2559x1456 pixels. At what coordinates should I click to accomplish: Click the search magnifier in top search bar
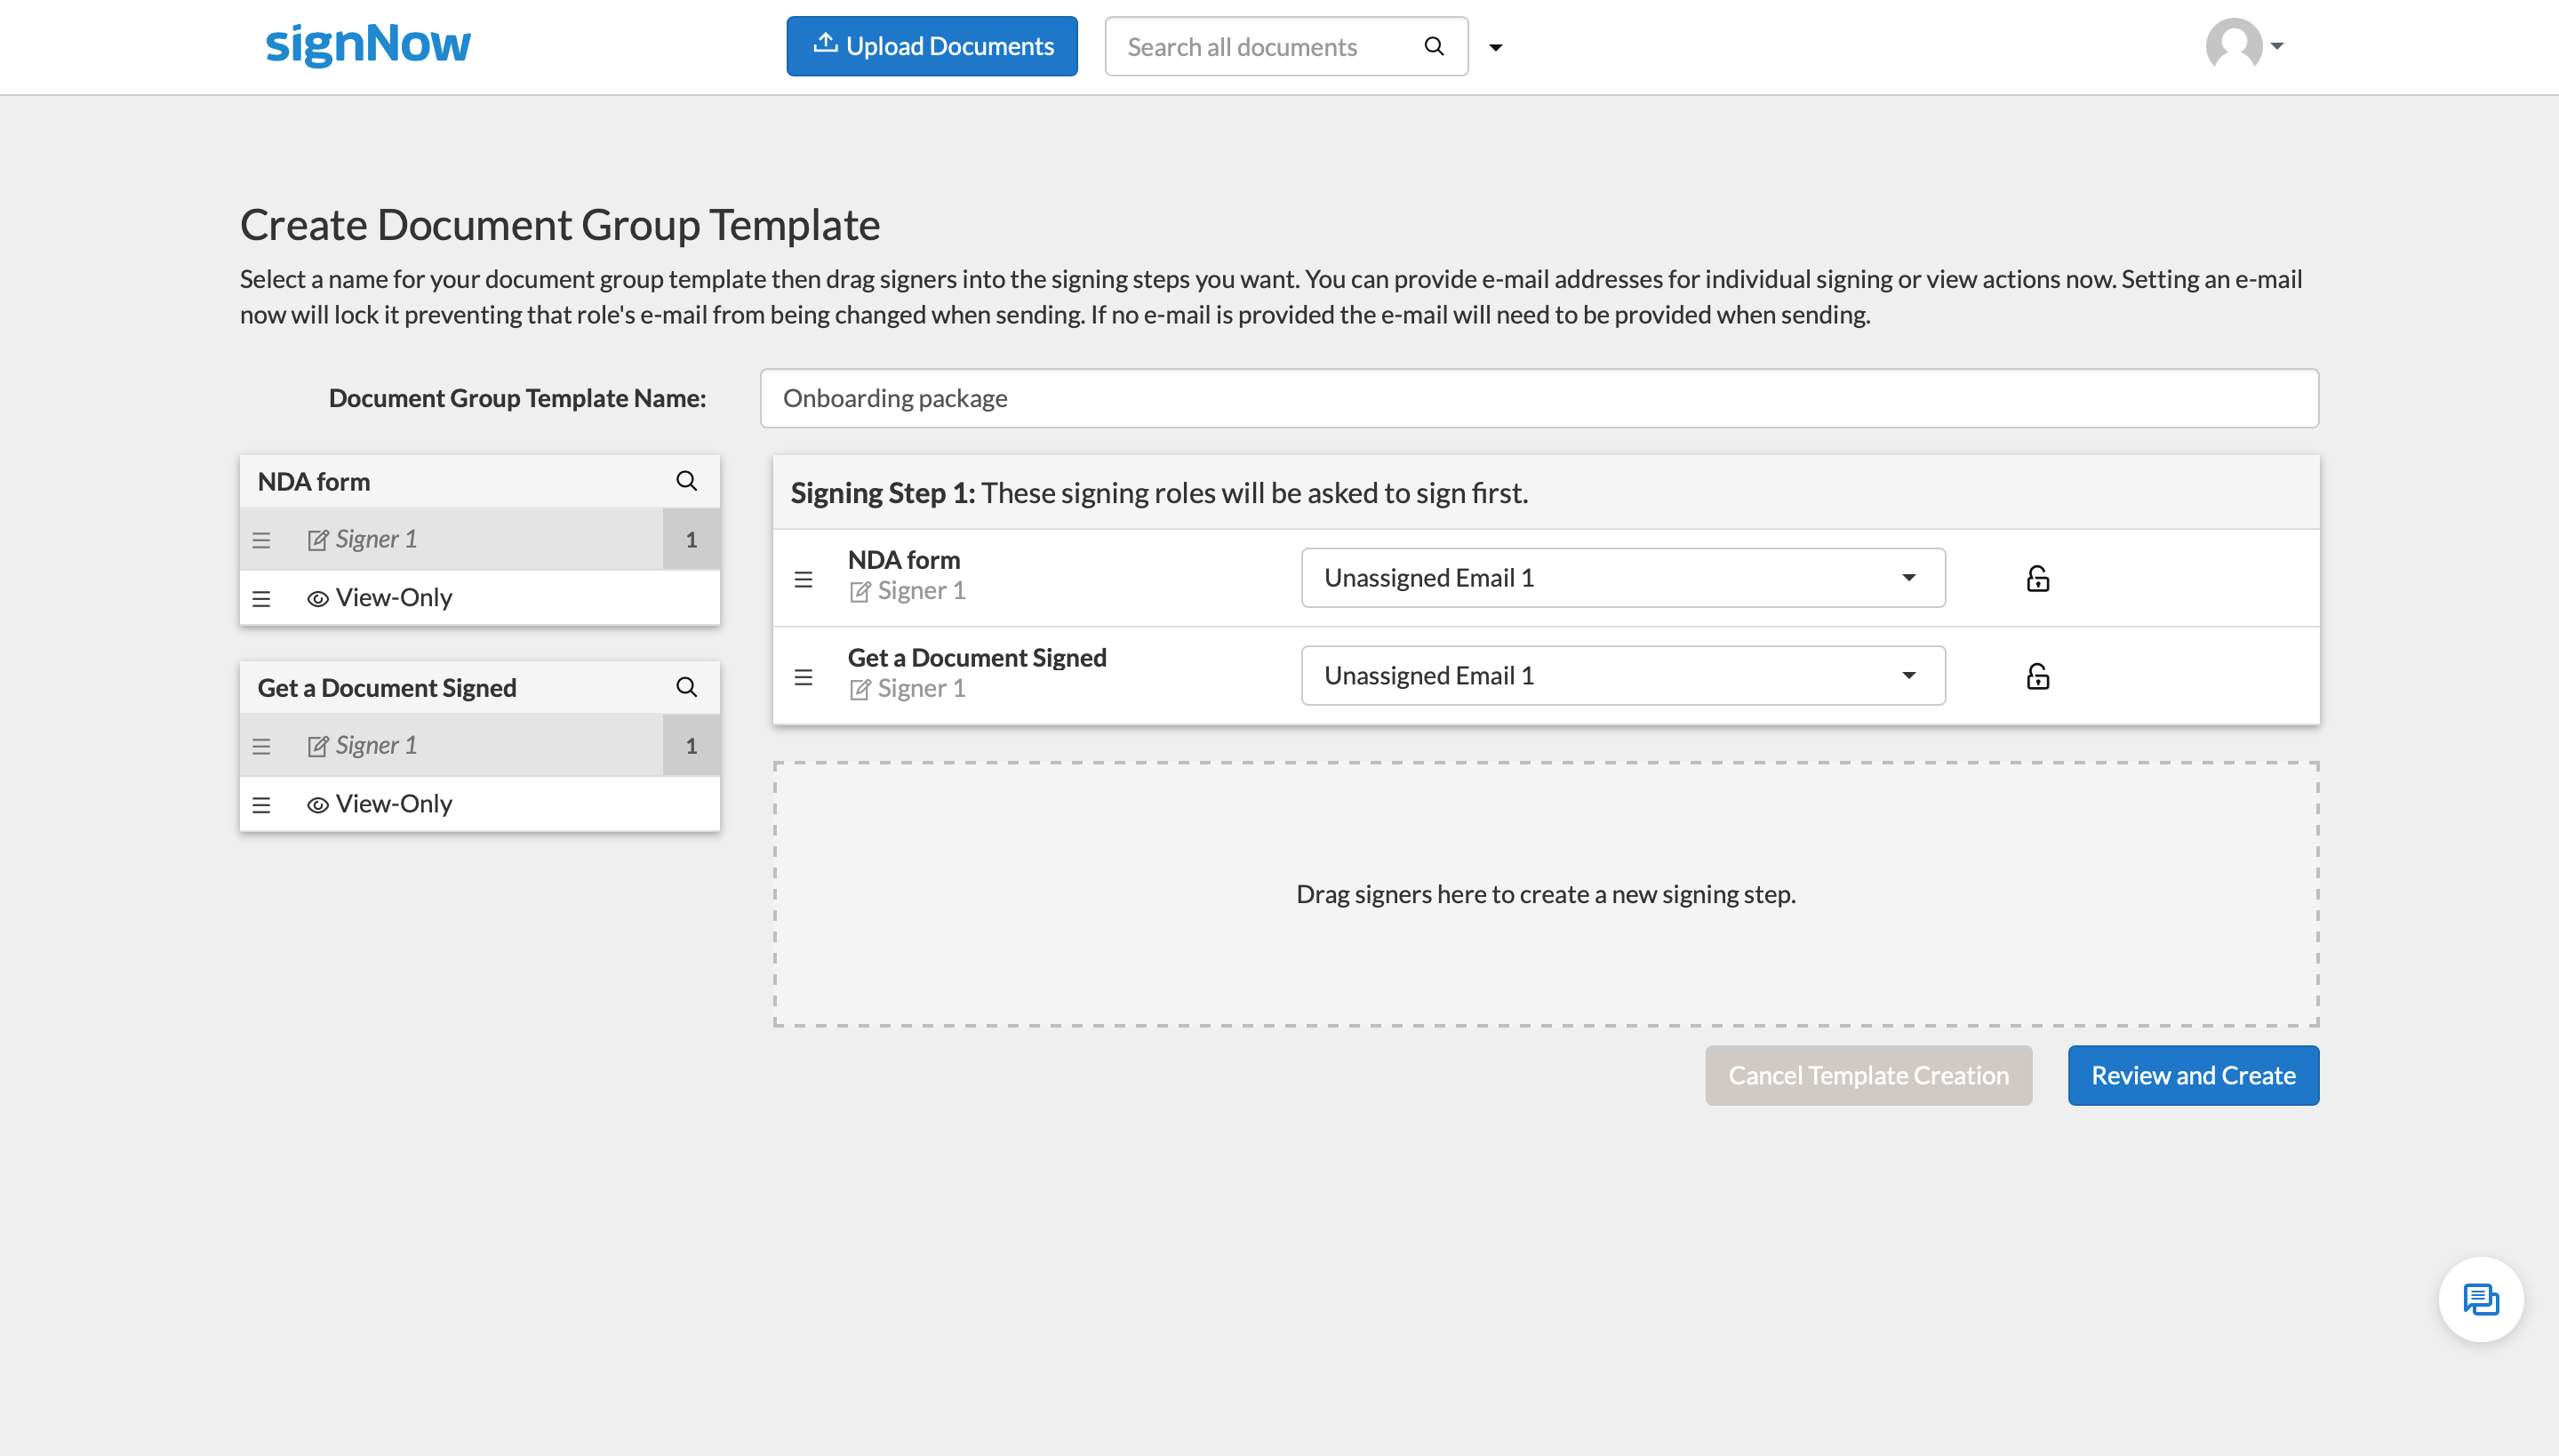pos(1433,47)
